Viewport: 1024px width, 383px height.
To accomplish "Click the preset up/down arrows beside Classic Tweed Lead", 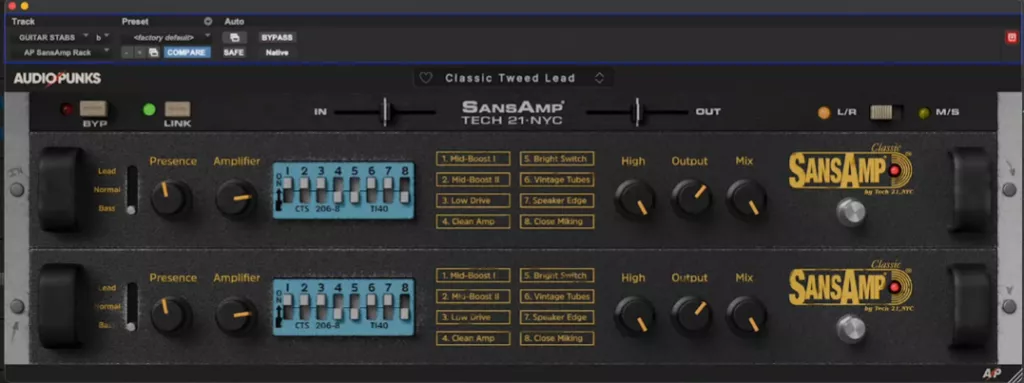I will [x=599, y=78].
